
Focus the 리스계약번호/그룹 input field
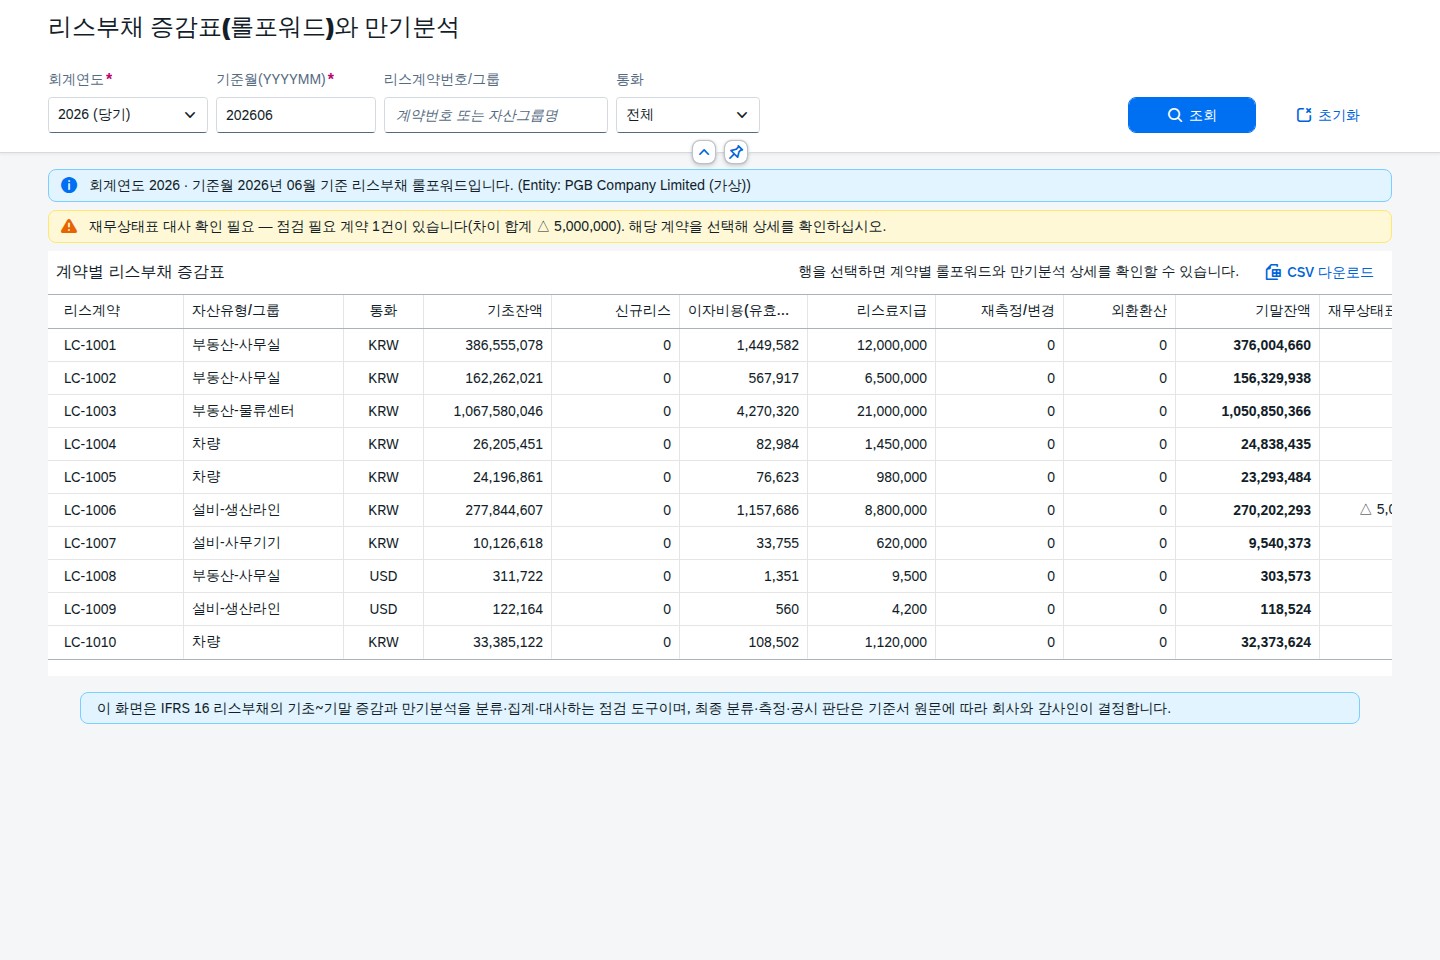(x=496, y=115)
